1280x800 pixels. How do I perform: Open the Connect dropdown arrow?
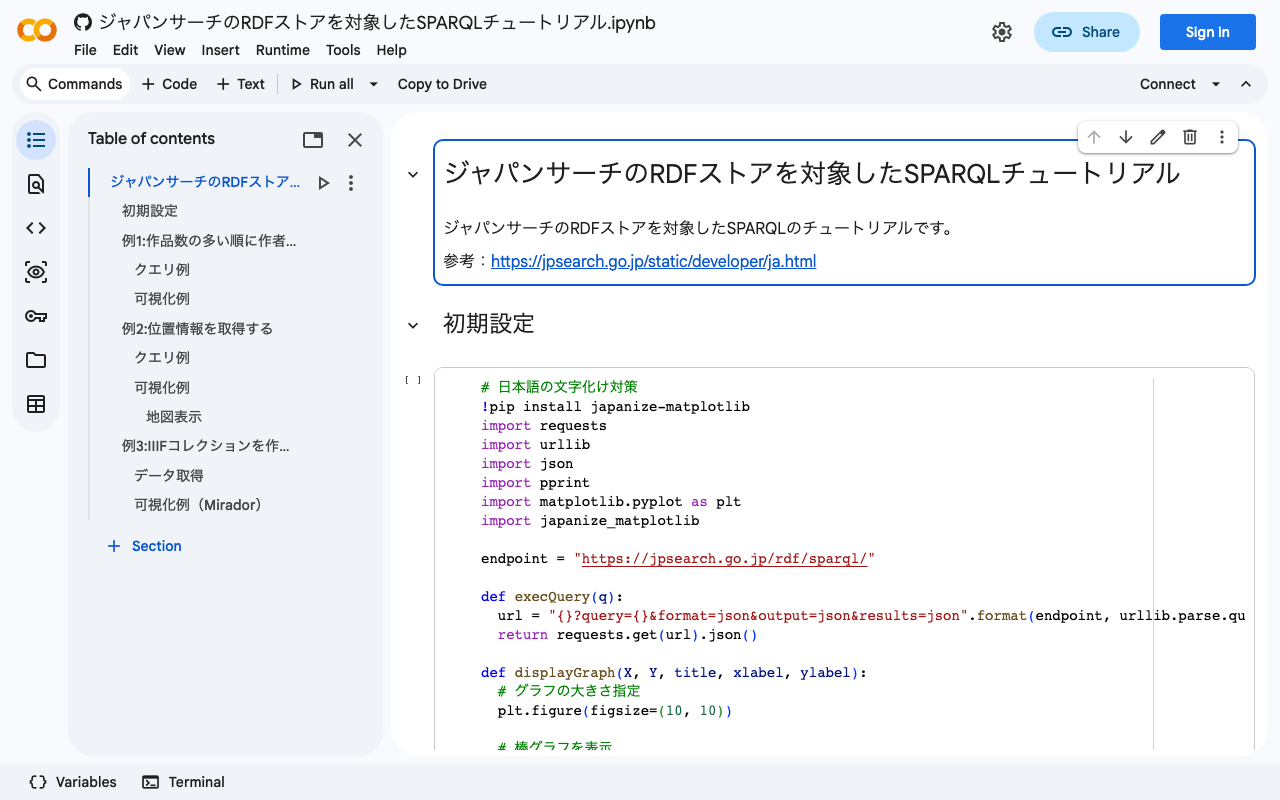tap(1215, 84)
